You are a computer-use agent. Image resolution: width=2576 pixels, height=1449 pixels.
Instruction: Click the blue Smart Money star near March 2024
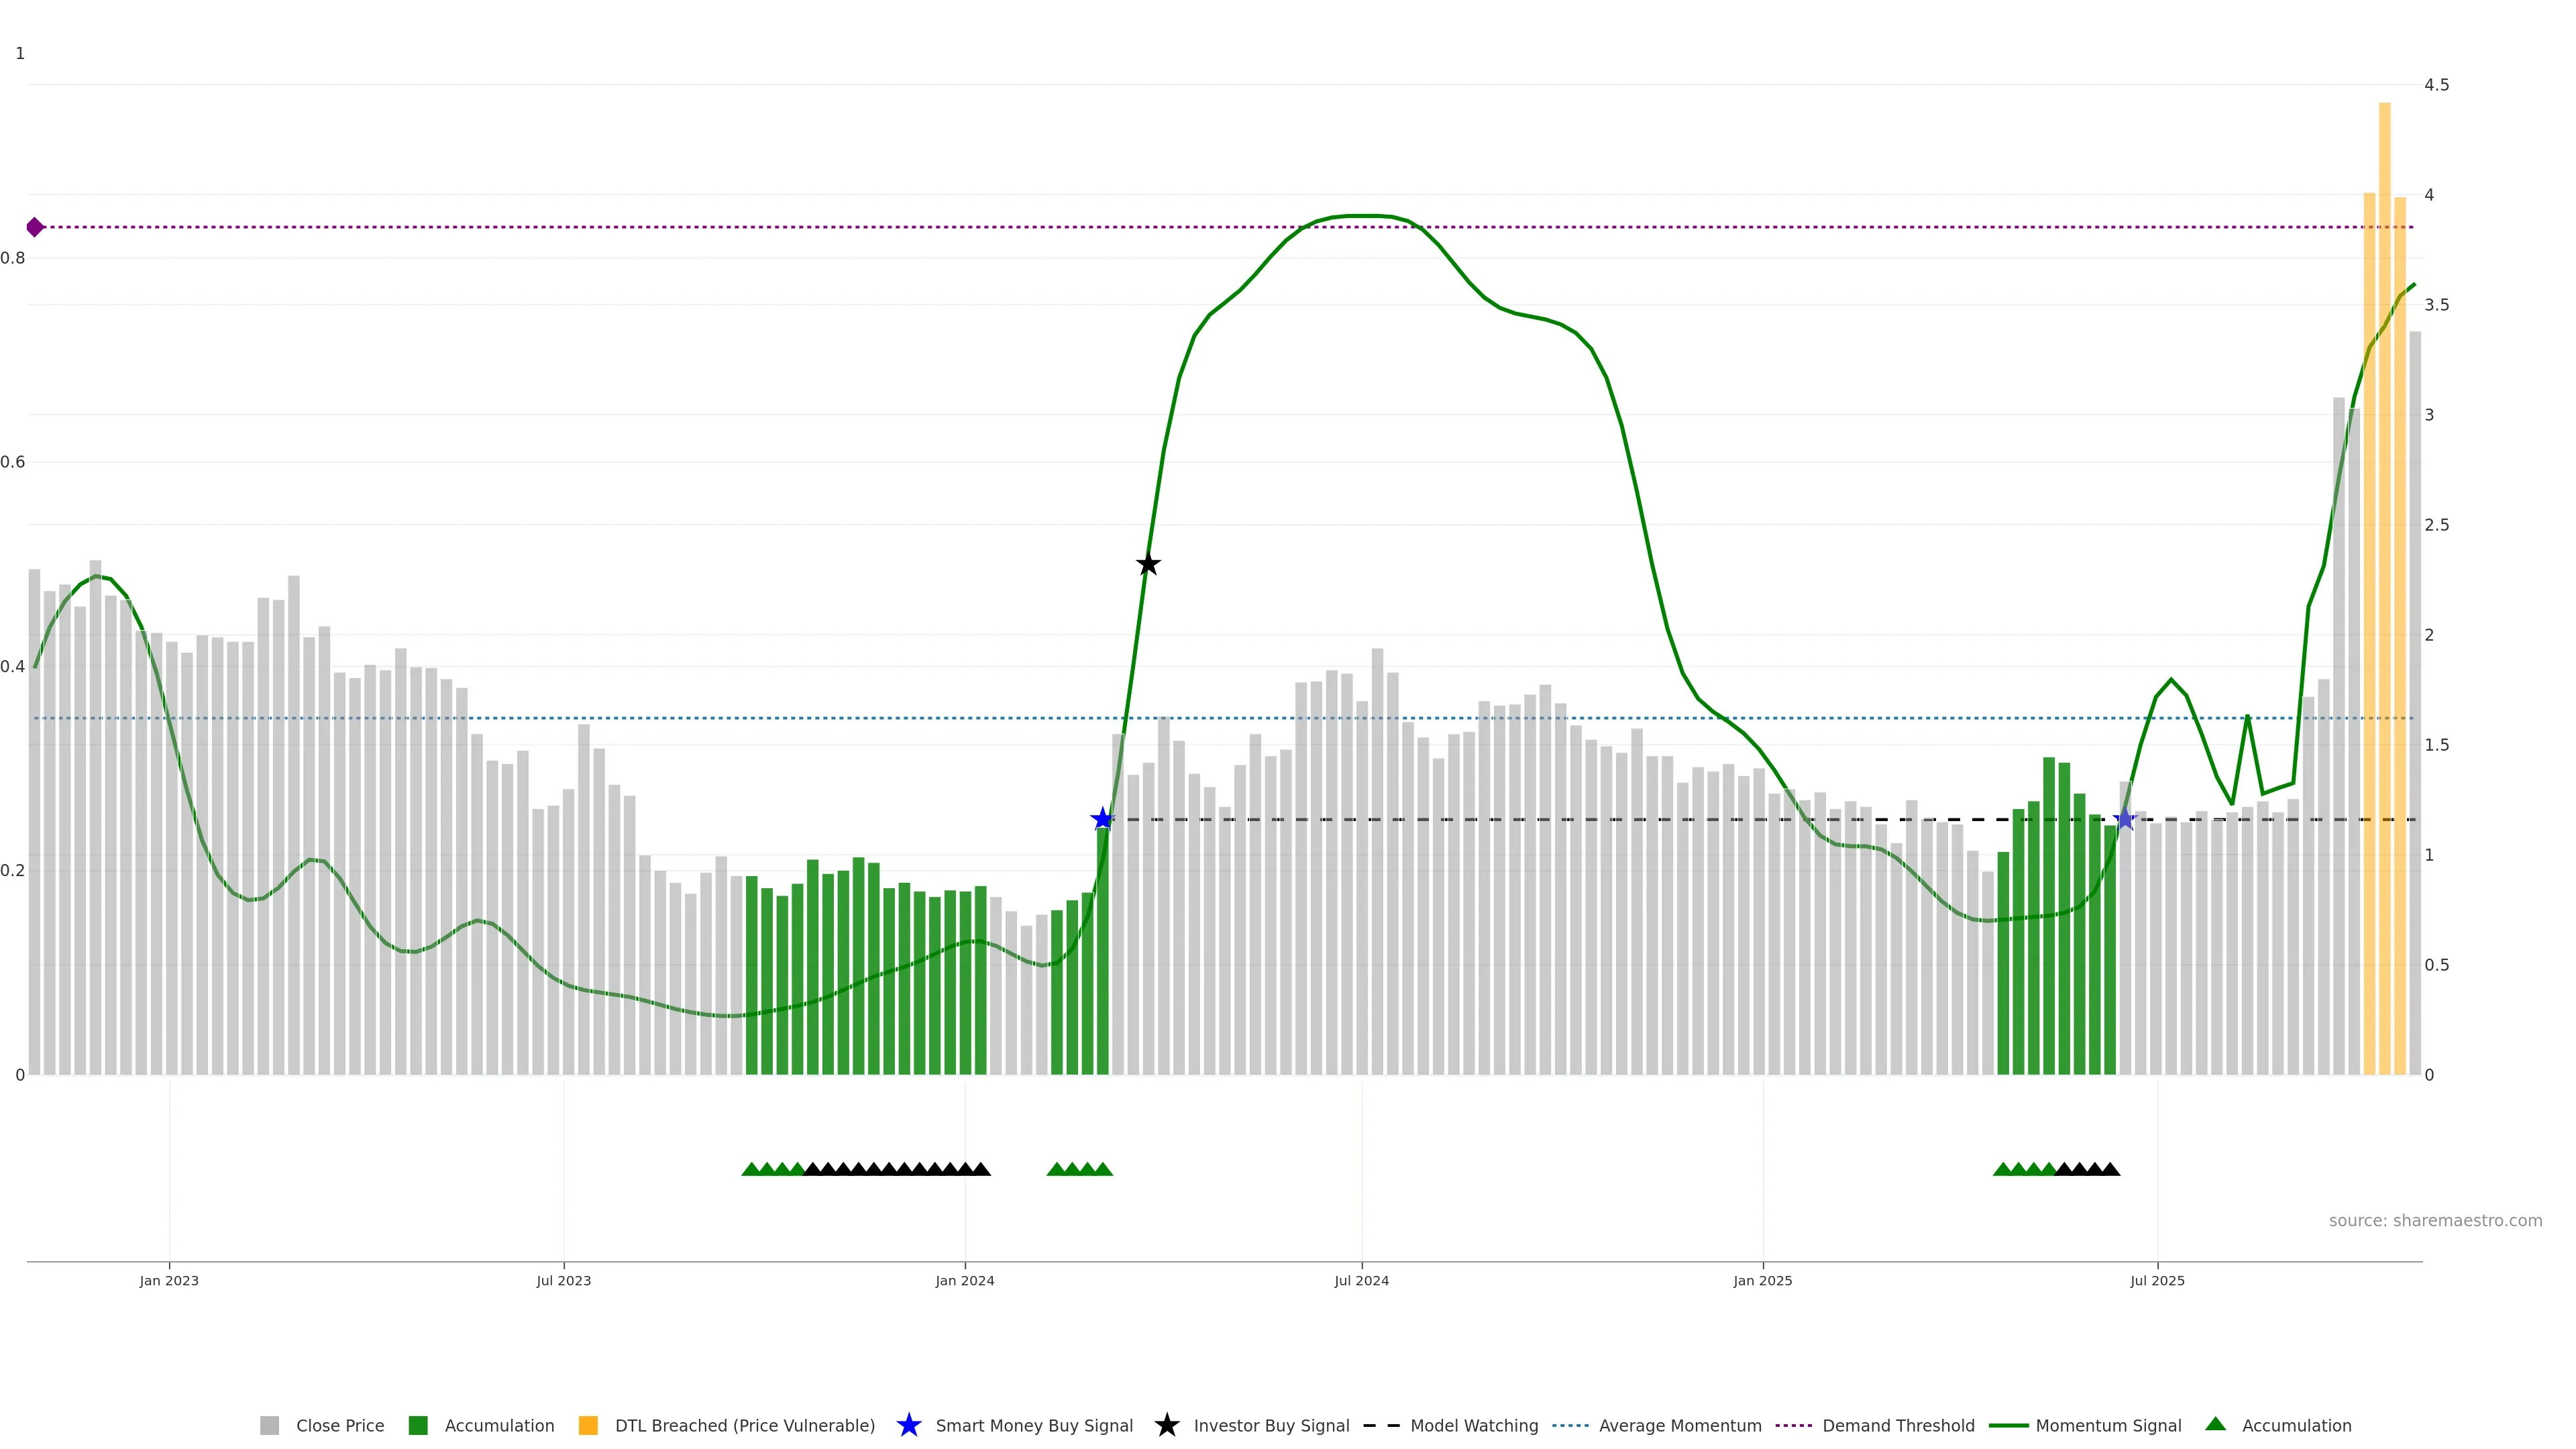click(x=1102, y=819)
